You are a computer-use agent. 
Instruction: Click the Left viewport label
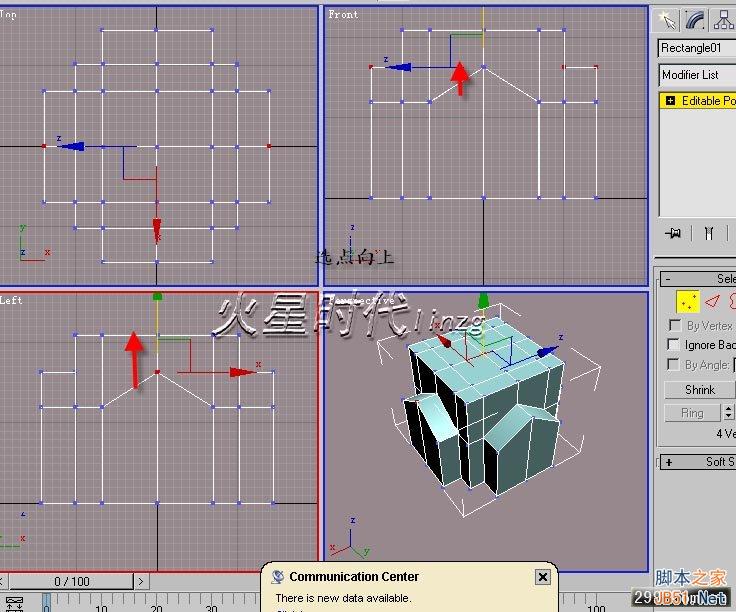pyautogui.click(x=11, y=300)
